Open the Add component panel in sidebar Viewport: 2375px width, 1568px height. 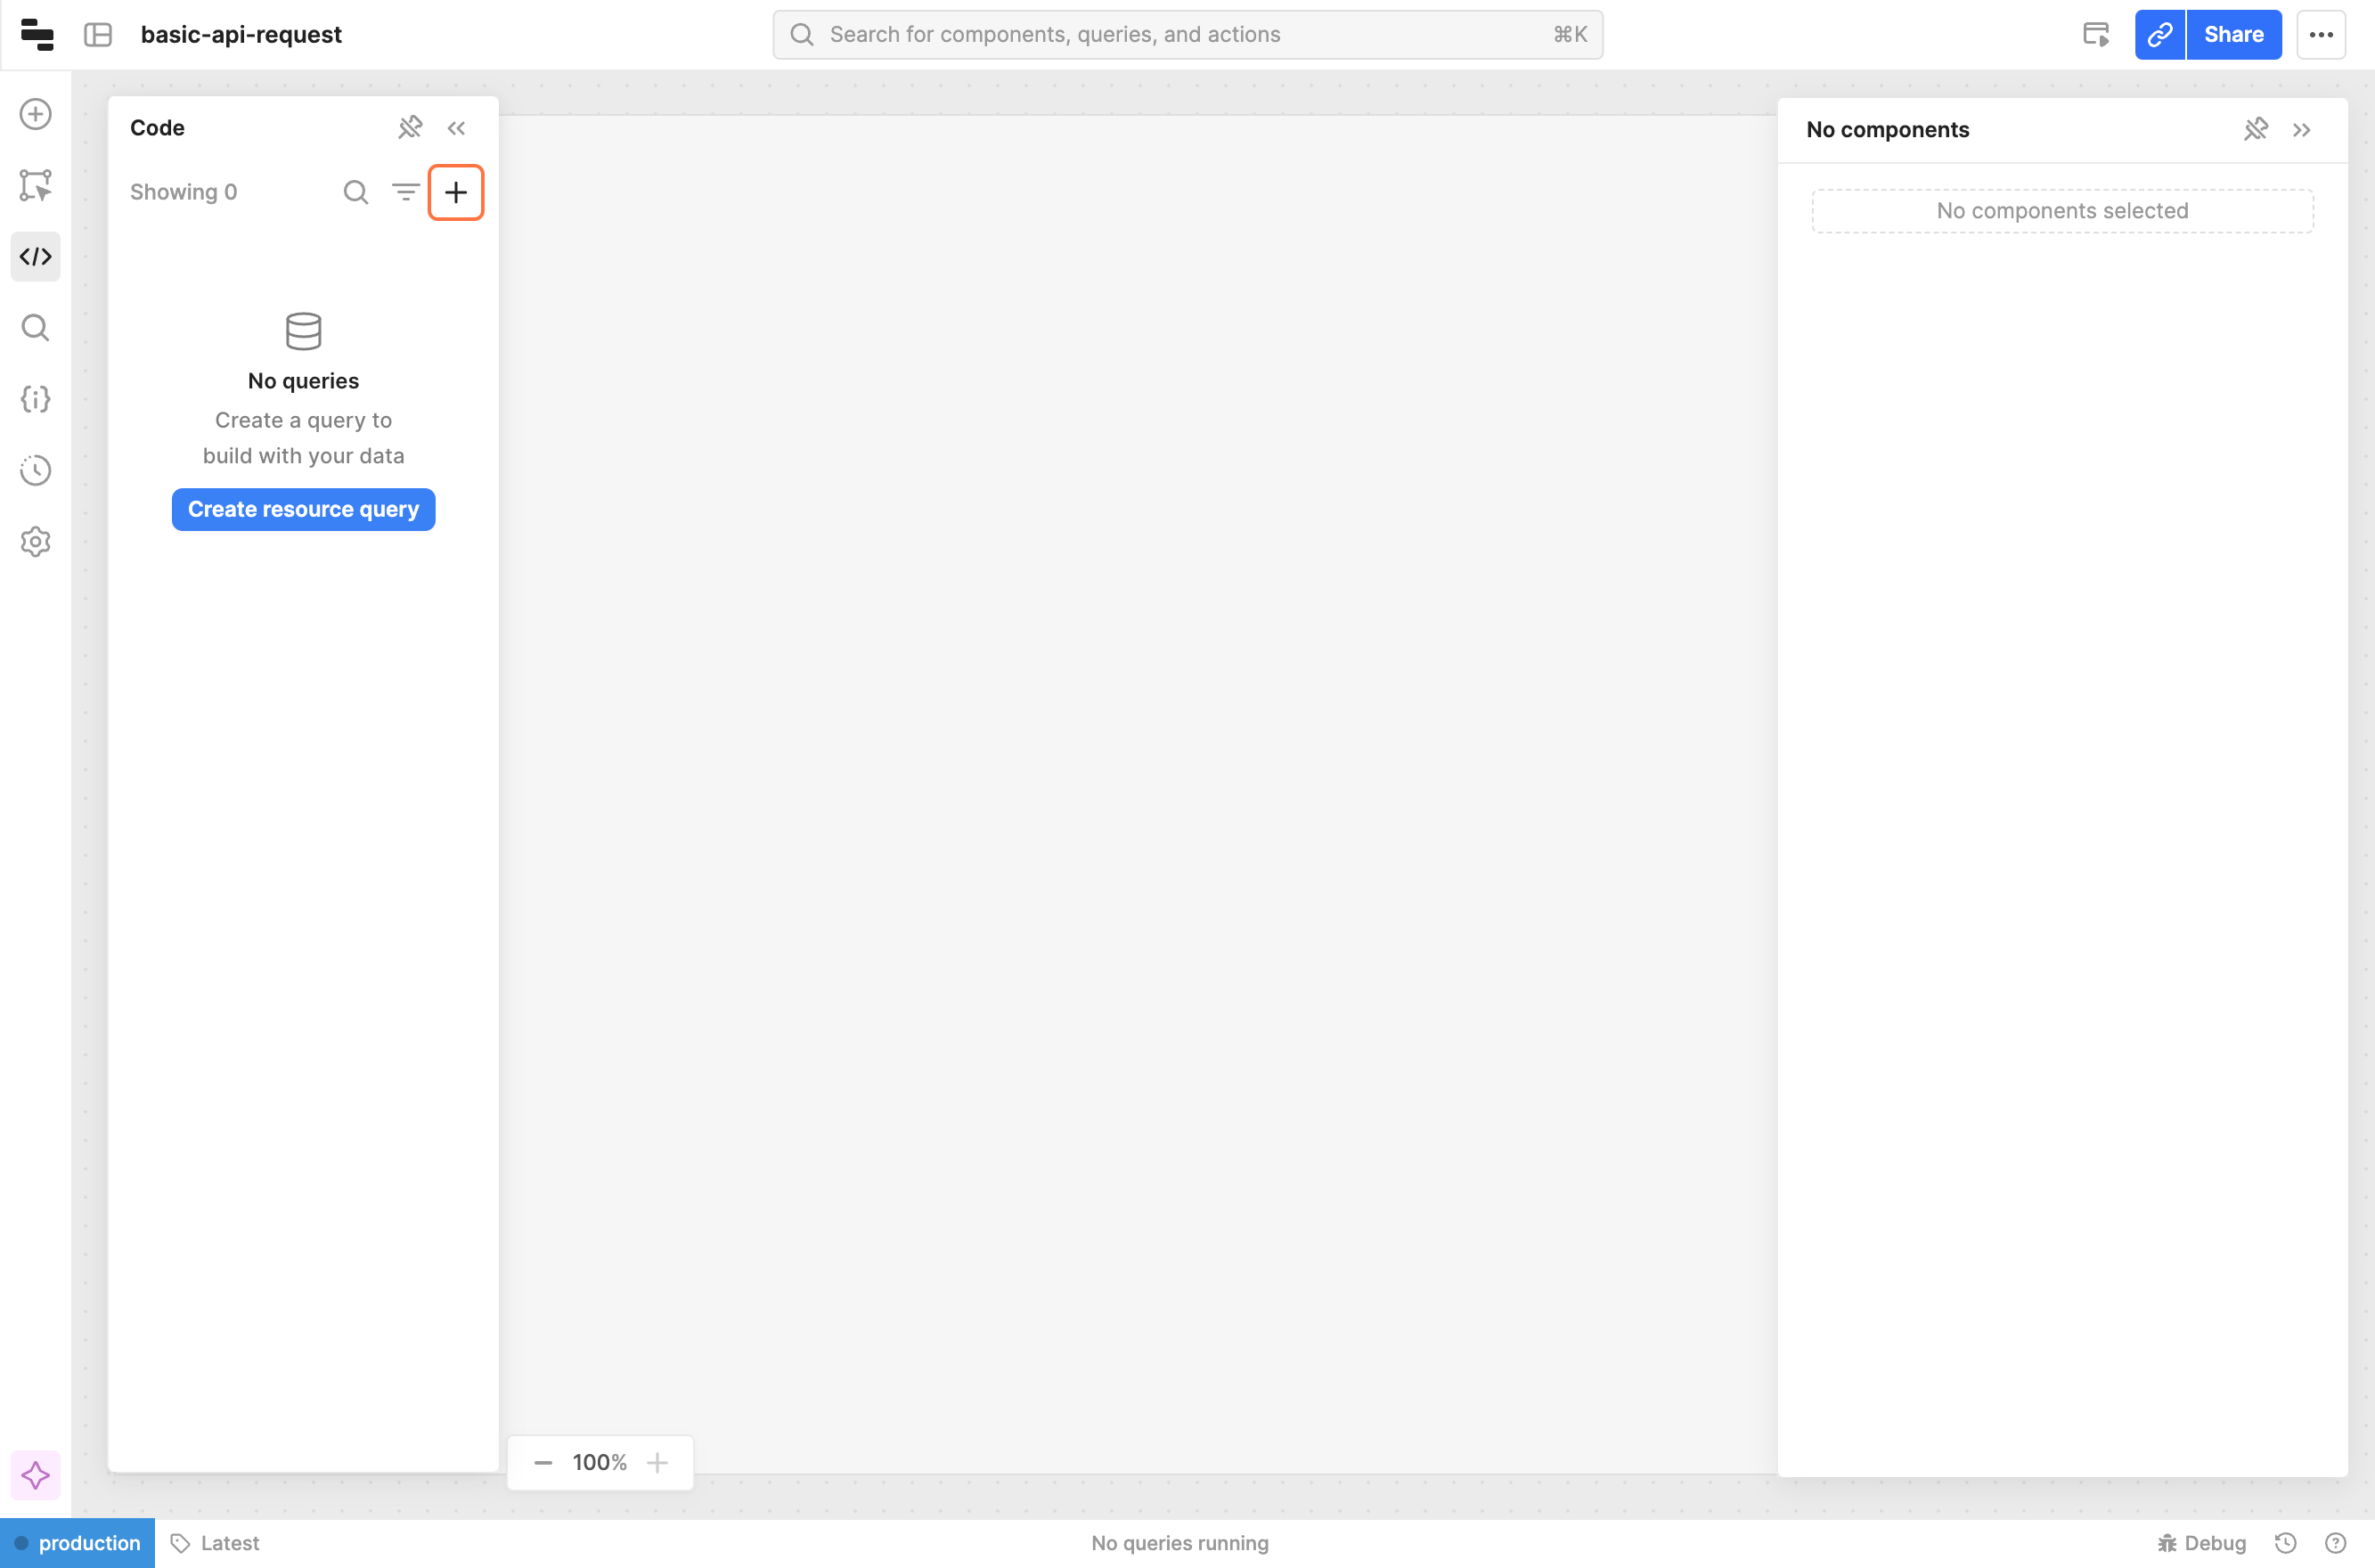click(x=36, y=114)
